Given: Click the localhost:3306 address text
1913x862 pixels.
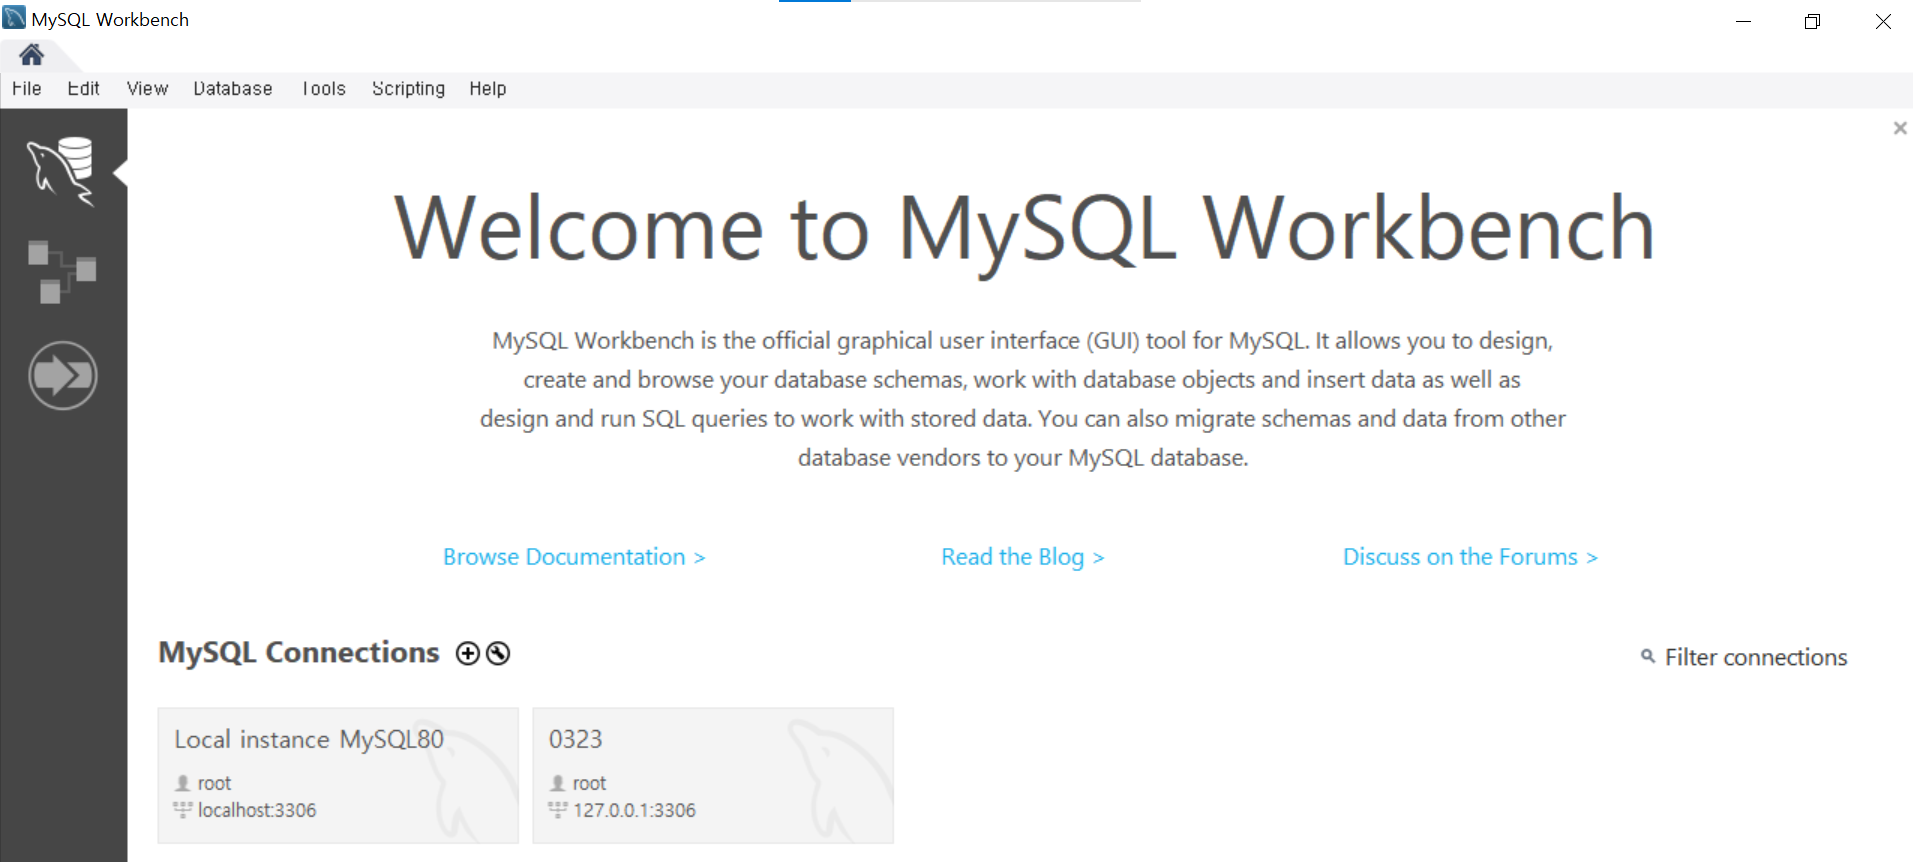Looking at the screenshot, I should (257, 810).
